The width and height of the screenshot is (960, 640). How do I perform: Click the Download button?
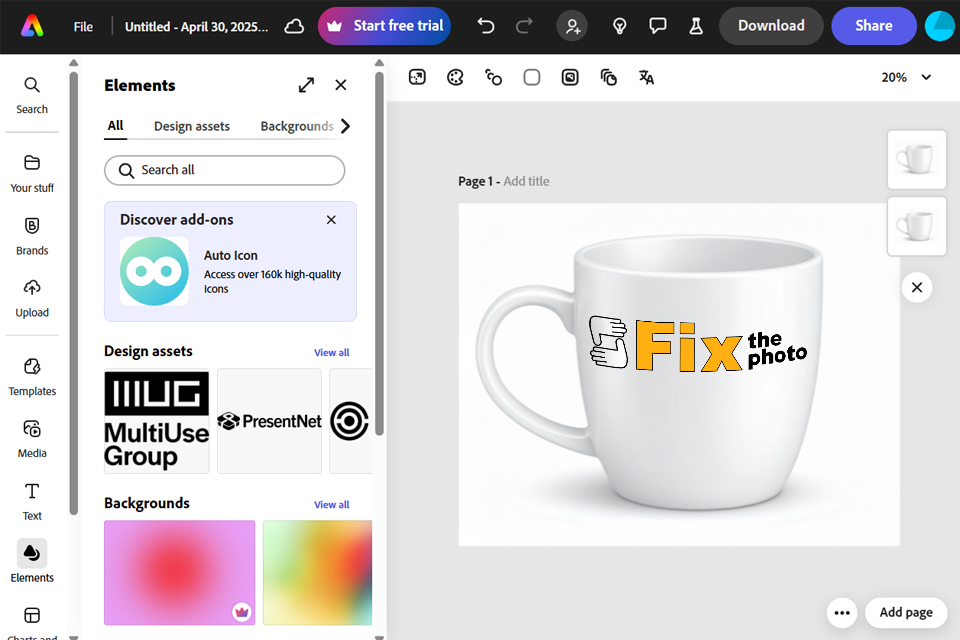[x=771, y=26]
